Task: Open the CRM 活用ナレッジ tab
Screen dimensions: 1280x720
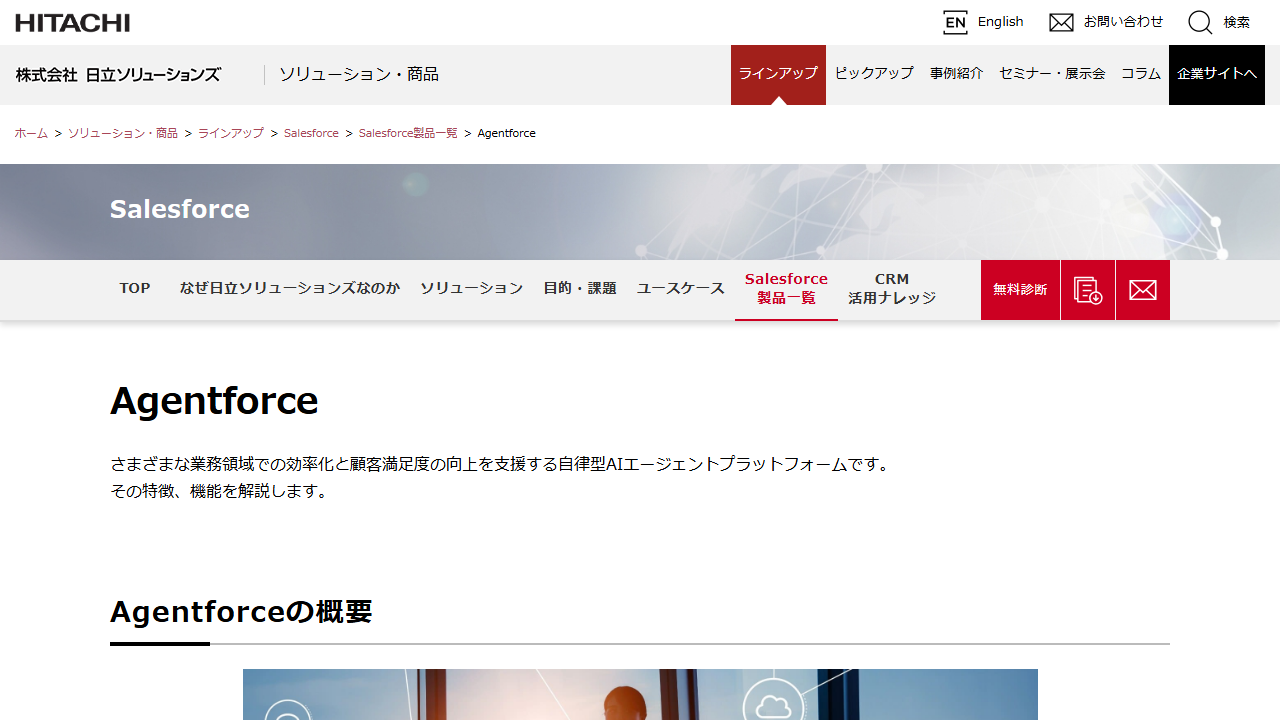Action: click(x=892, y=289)
